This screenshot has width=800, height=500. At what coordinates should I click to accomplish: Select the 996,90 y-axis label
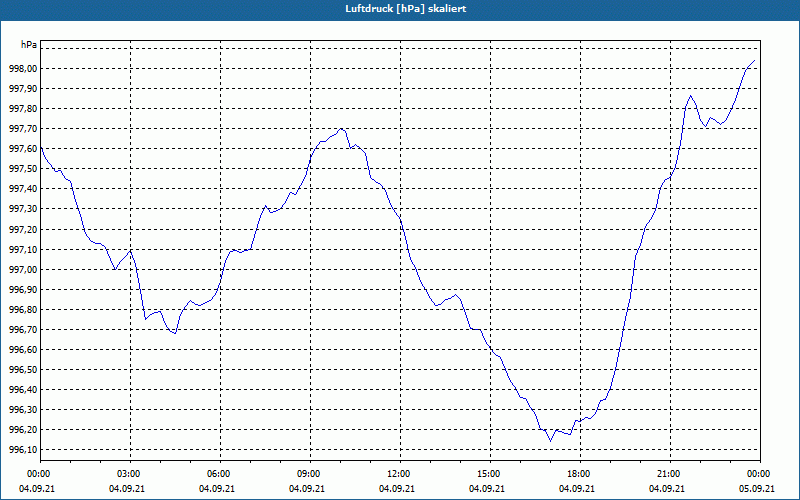(x=23, y=290)
